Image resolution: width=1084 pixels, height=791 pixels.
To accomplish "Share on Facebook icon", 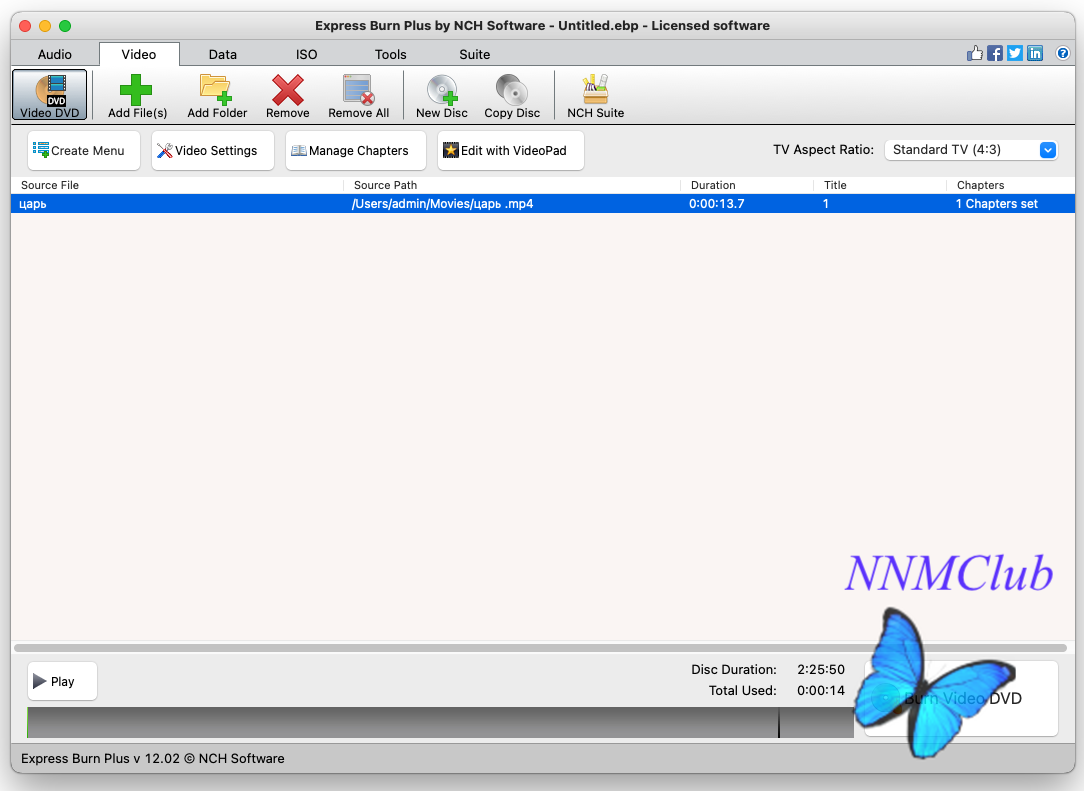I will [x=995, y=53].
